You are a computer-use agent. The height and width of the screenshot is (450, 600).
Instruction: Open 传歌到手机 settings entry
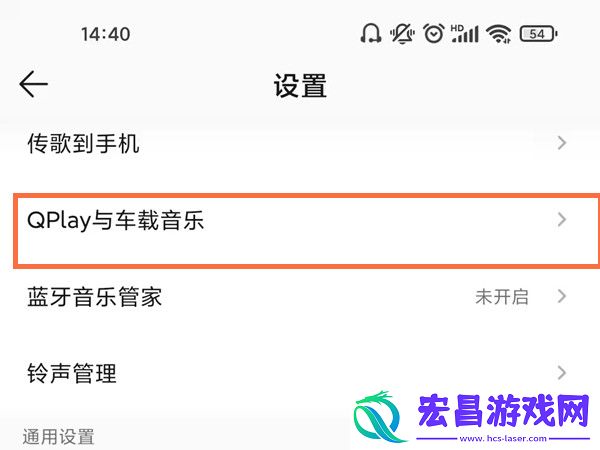click(300, 143)
